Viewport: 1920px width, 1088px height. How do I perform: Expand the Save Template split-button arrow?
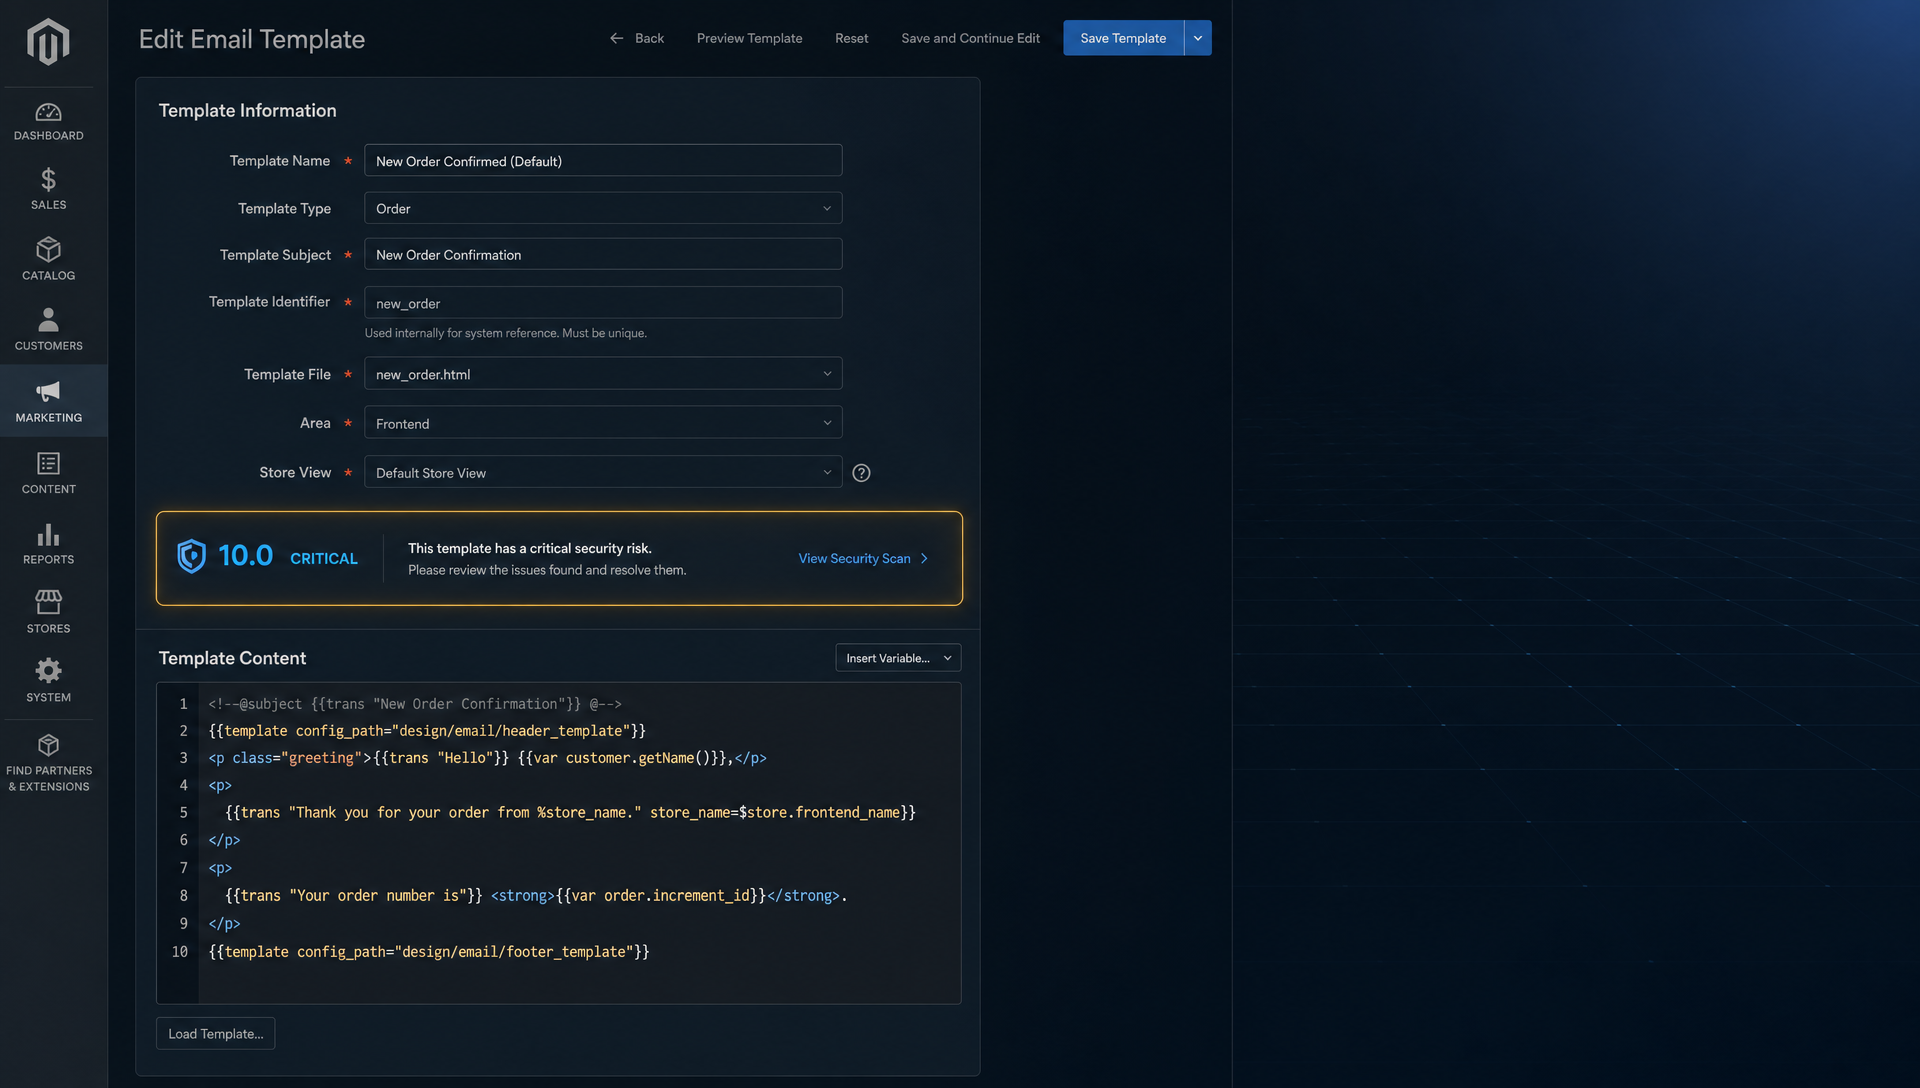(x=1198, y=38)
